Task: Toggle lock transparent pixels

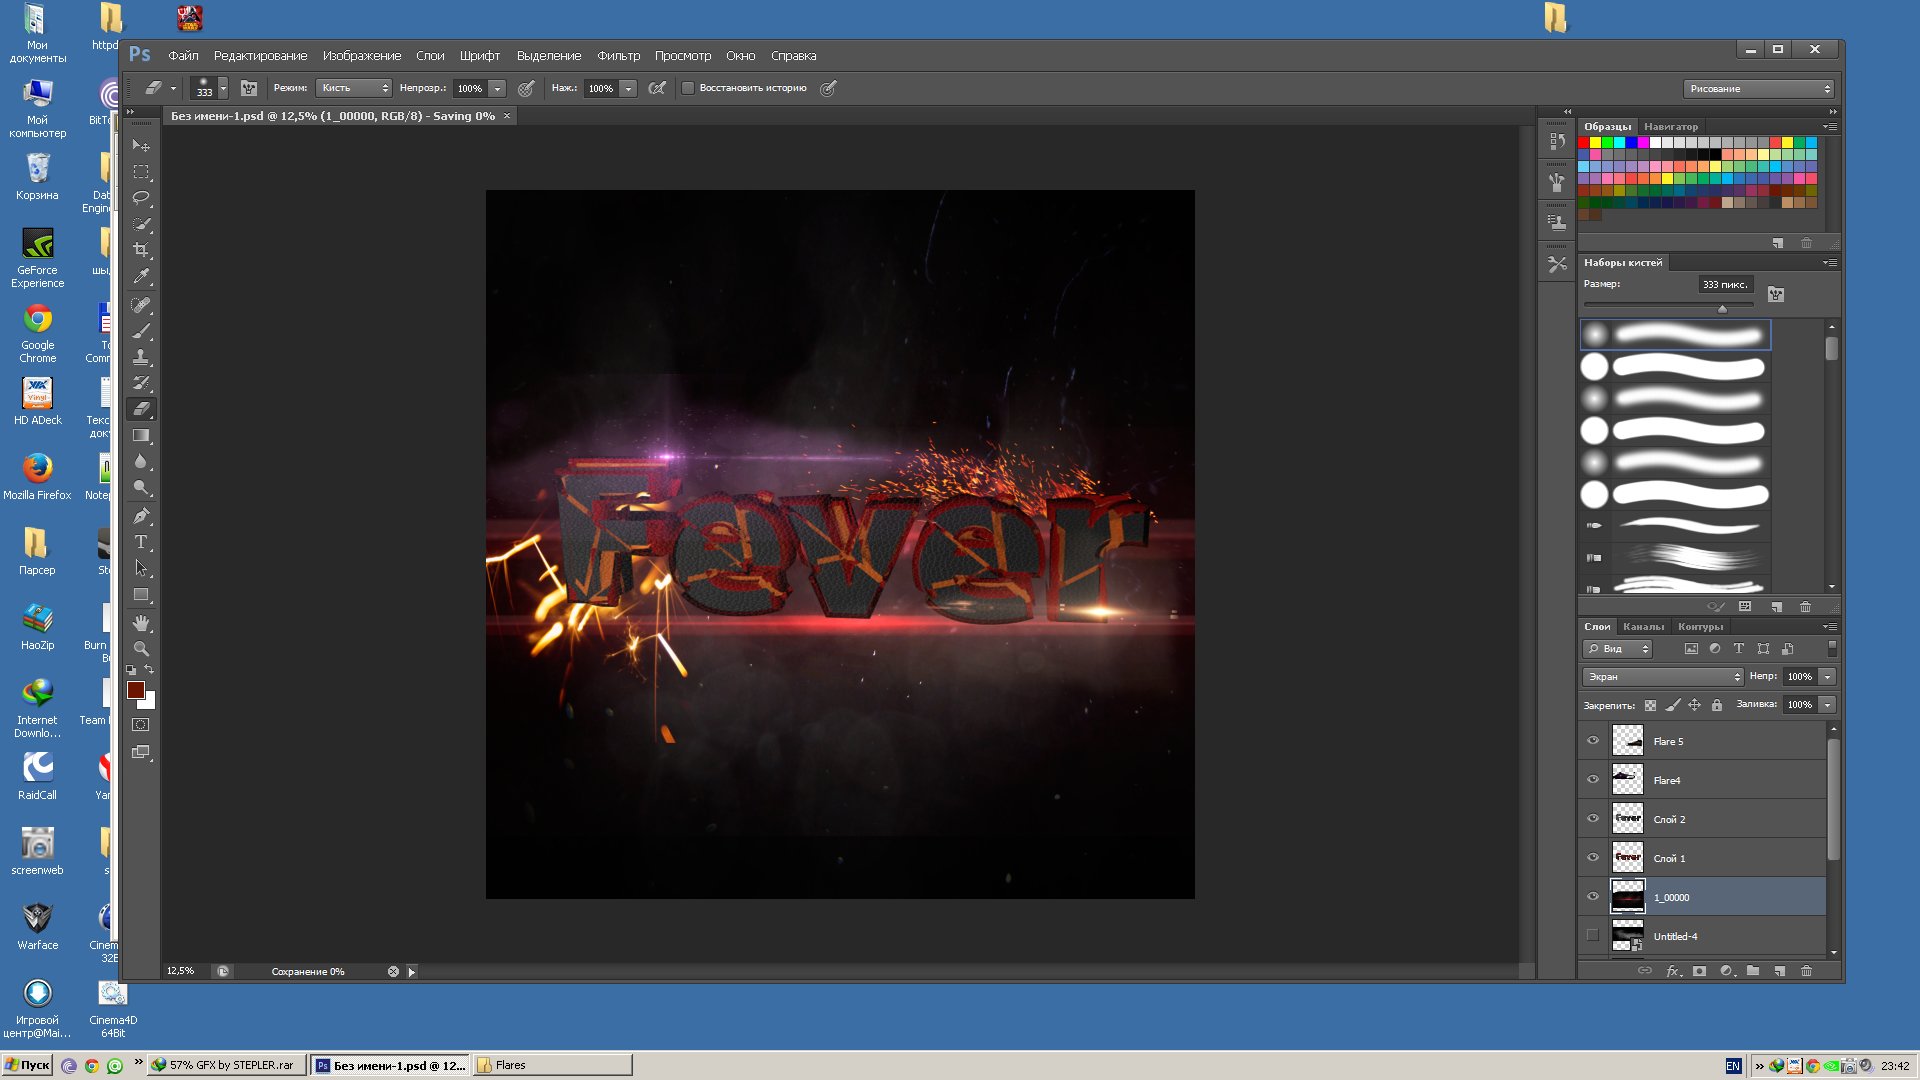Action: click(x=1650, y=705)
